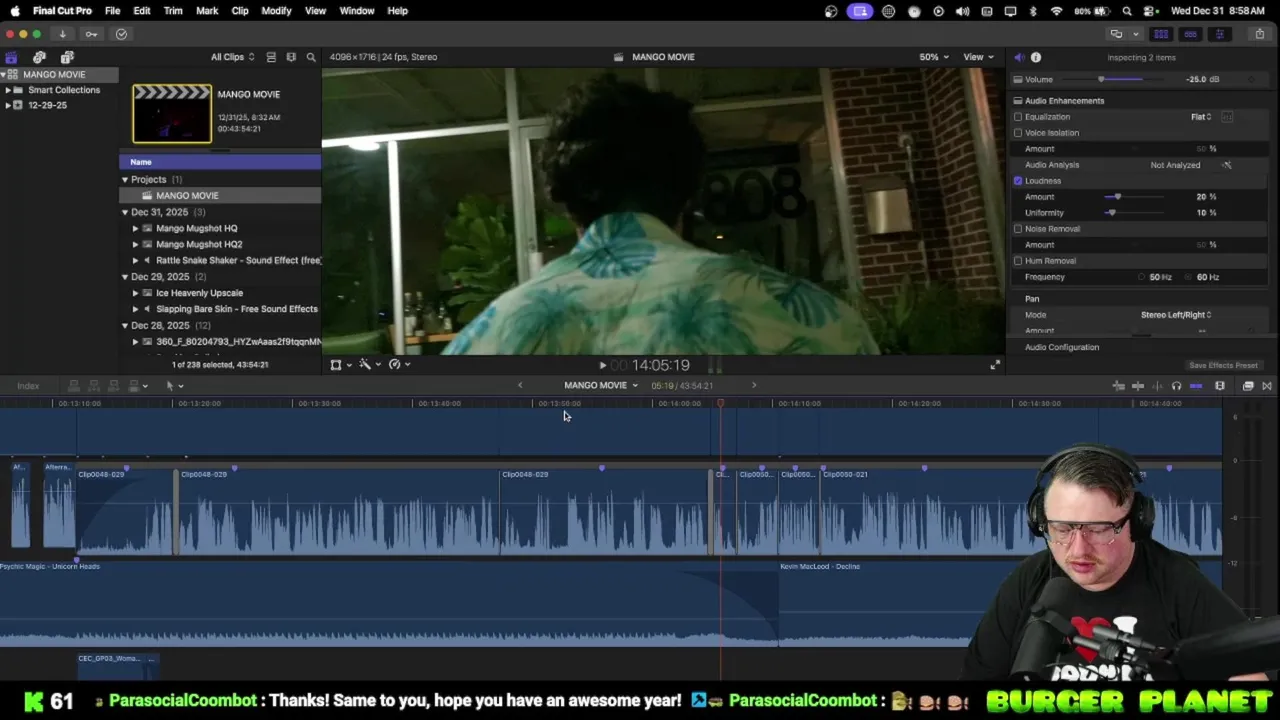Enter viewer full screen mode
1280x720 pixels.
995,365
